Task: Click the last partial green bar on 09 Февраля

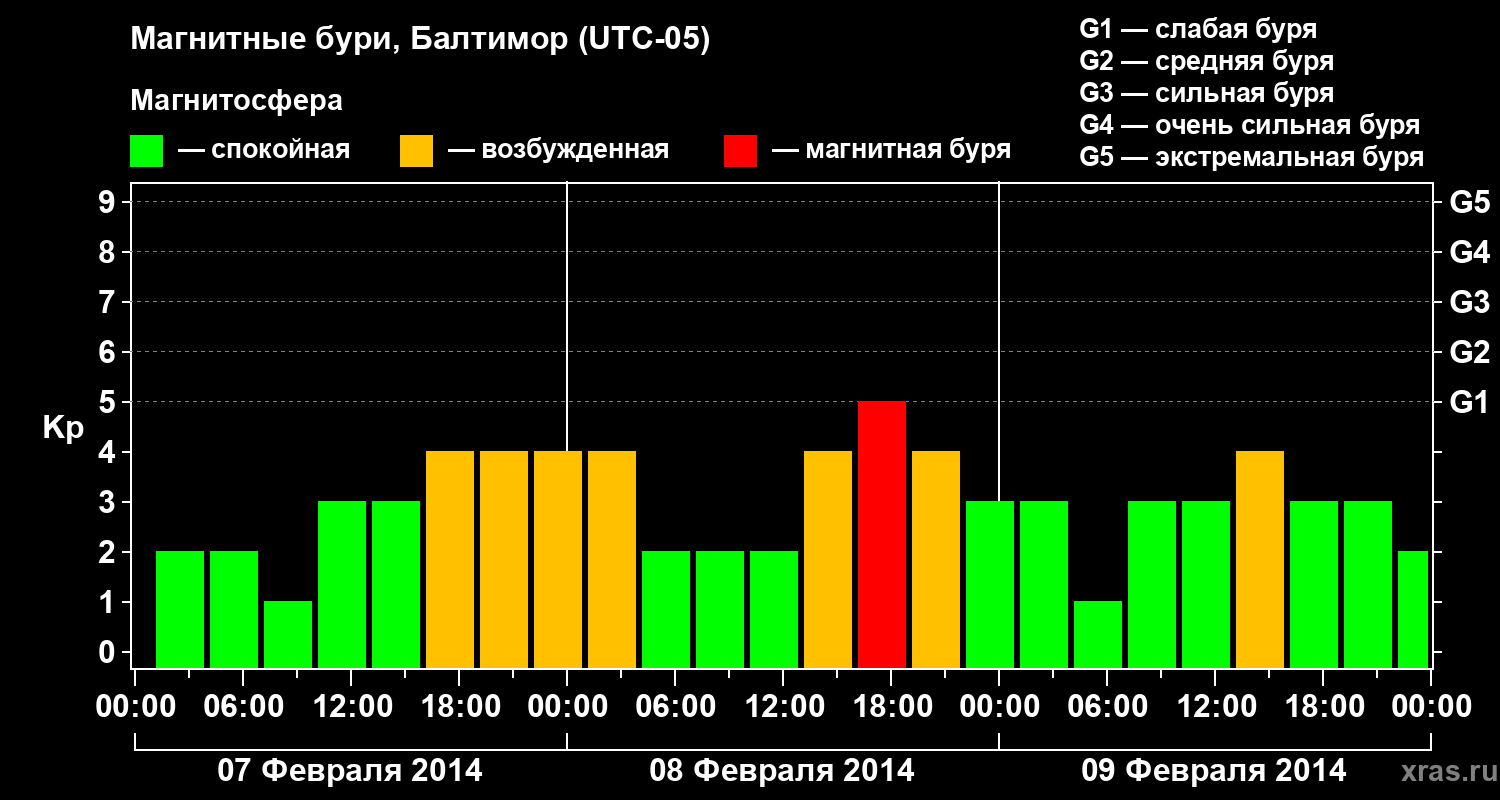Action: pos(1413,609)
